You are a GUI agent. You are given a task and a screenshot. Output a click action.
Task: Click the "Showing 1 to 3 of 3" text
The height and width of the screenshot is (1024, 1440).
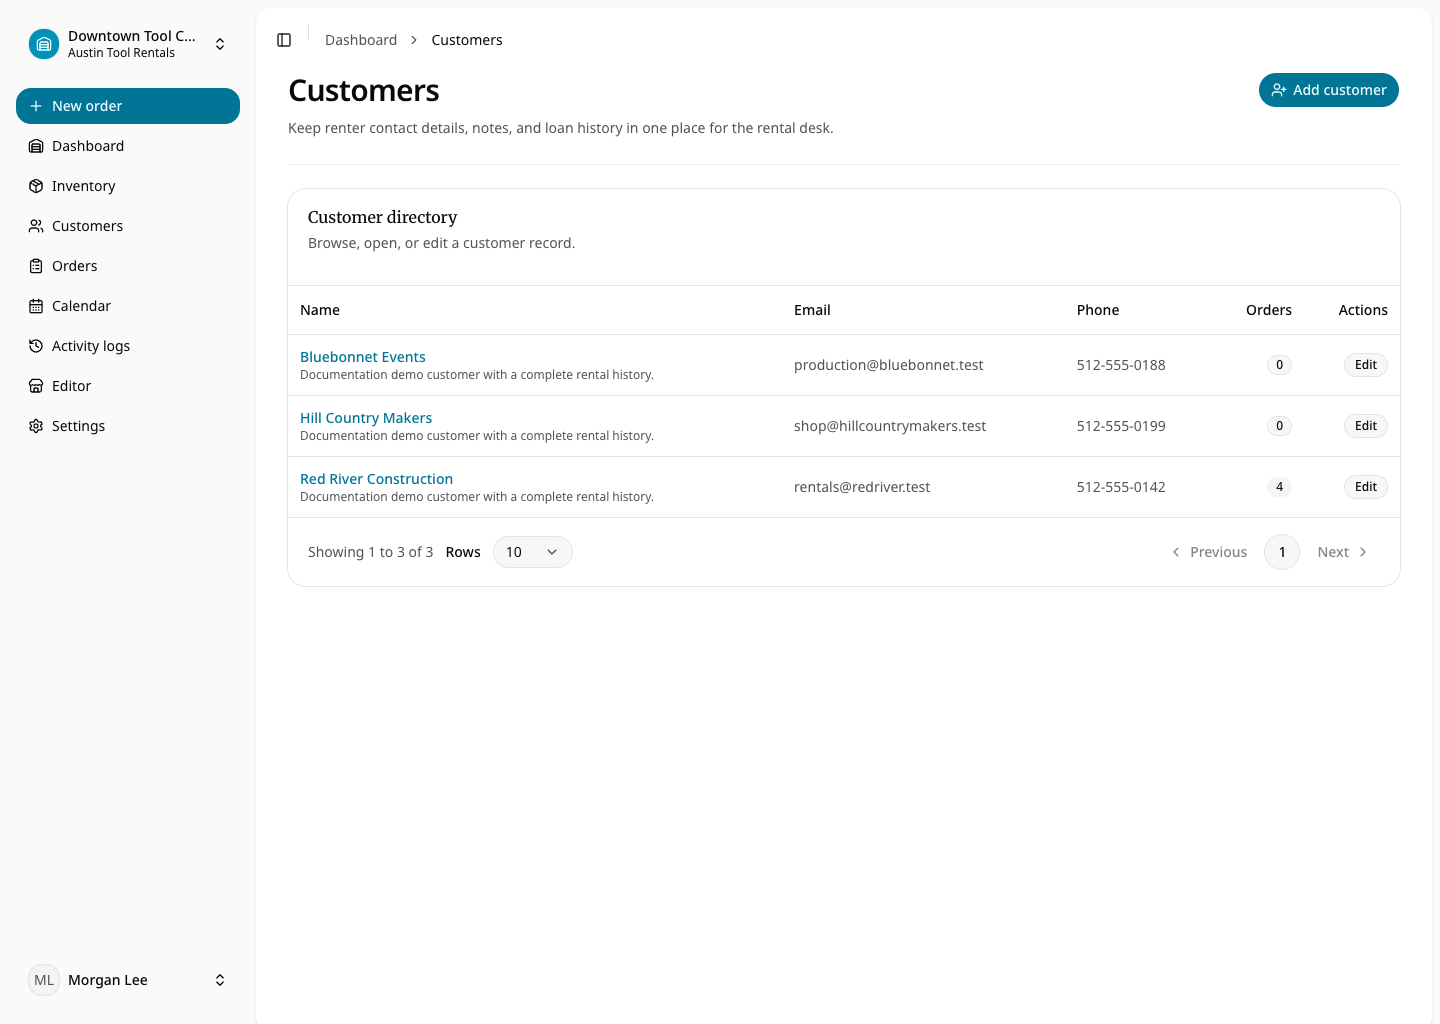[370, 552]
